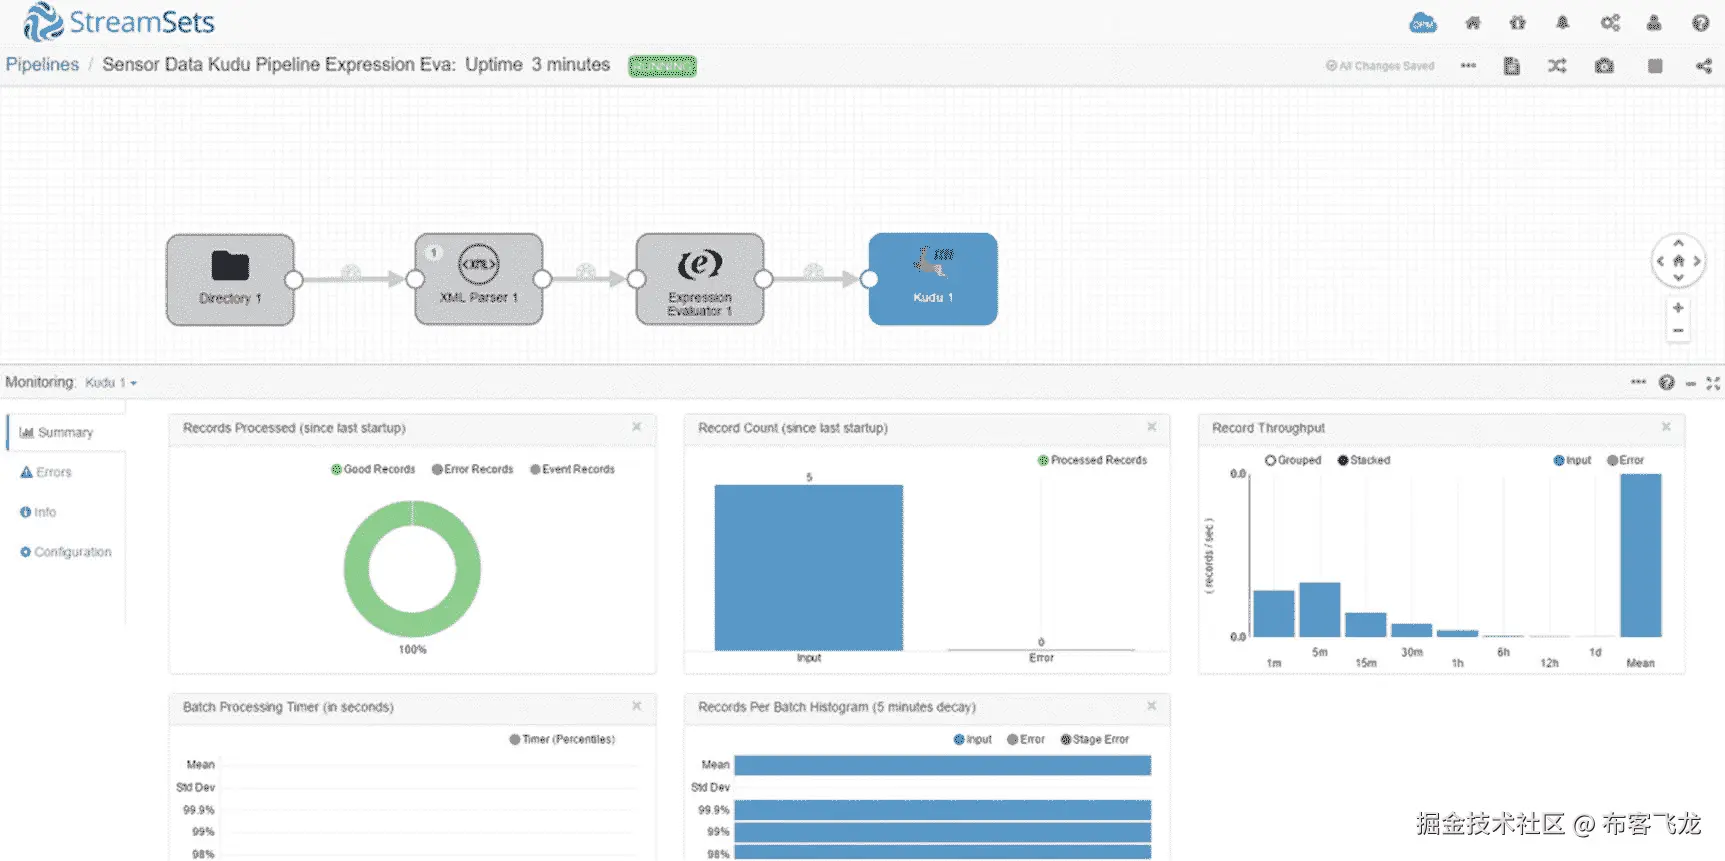This screenshot has width=1725, height=861.
Task: Close the Record Count chart
Action: coord(1151,427)
